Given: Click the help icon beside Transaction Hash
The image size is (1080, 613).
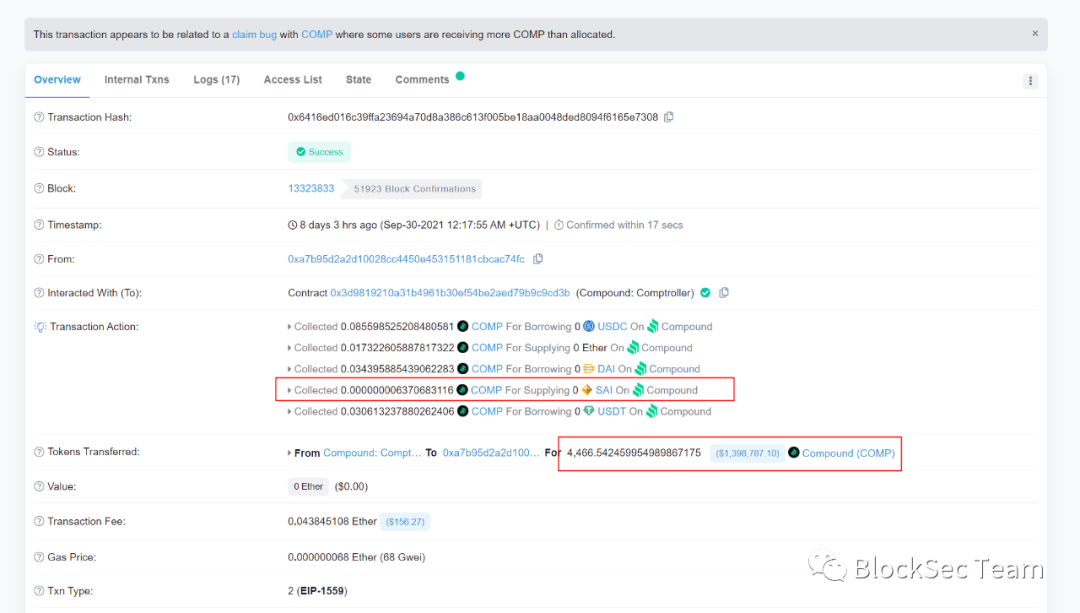Looking at the screenshot, I should [39, 117].
